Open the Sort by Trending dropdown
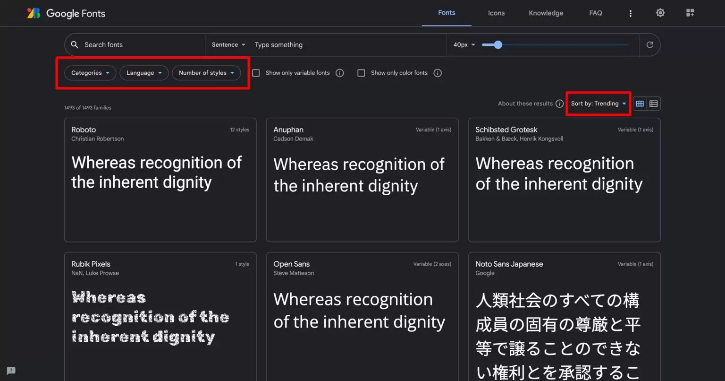Image resolution: width=725 pixels, height=381 pixels. 598,104
